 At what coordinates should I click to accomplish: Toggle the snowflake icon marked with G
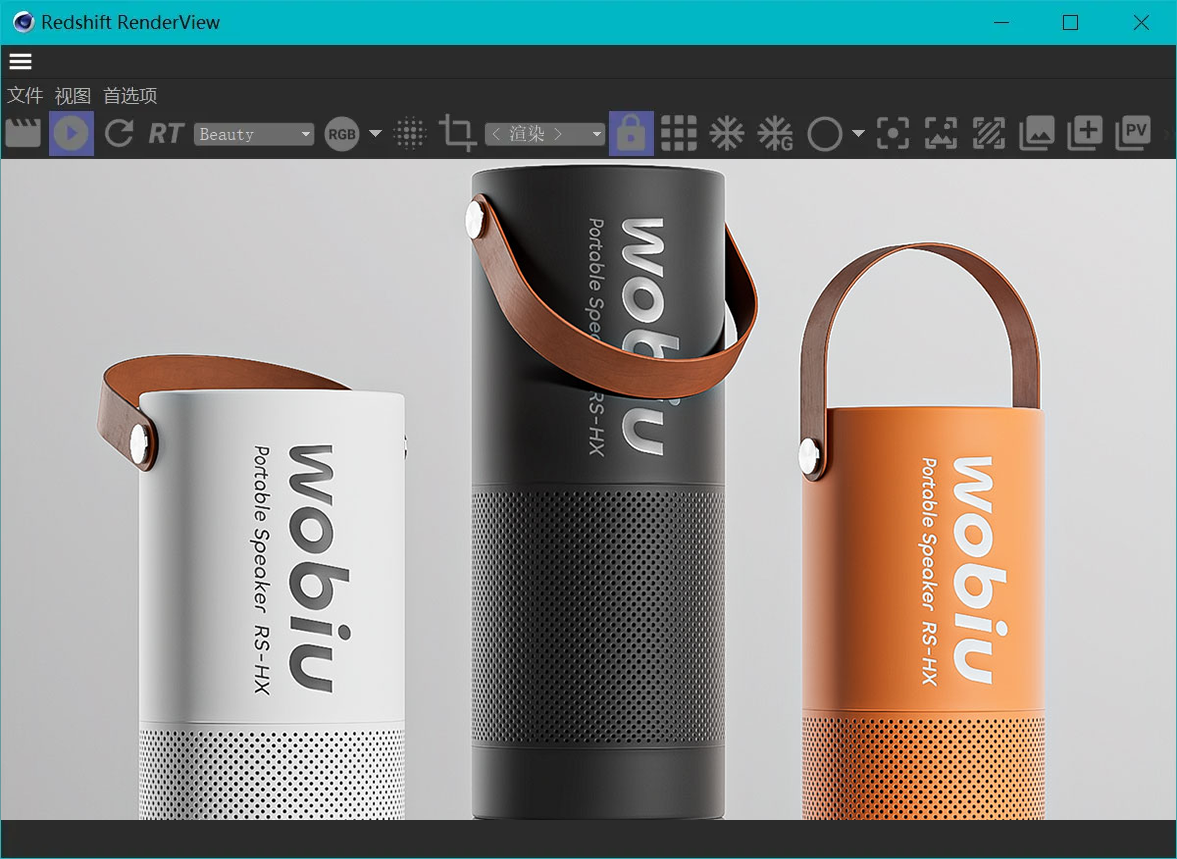click(775, 134)
